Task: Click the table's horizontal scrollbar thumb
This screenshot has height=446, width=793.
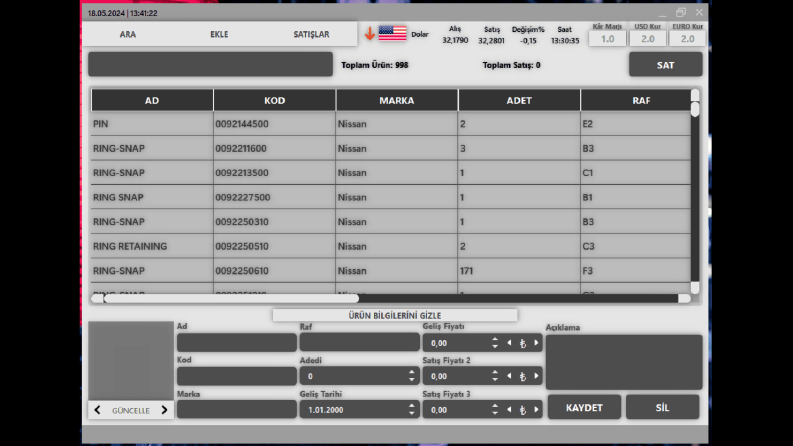Action: click(x=231, y=298)
